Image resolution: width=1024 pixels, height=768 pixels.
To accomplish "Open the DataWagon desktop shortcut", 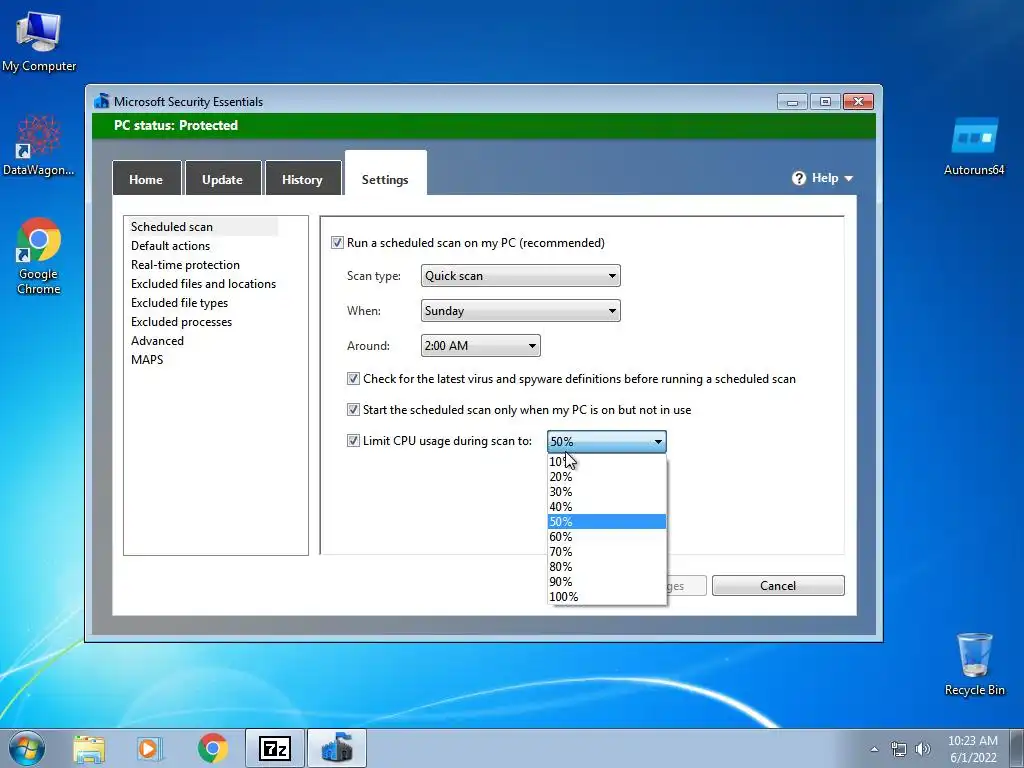I will [x=39, y=145].
